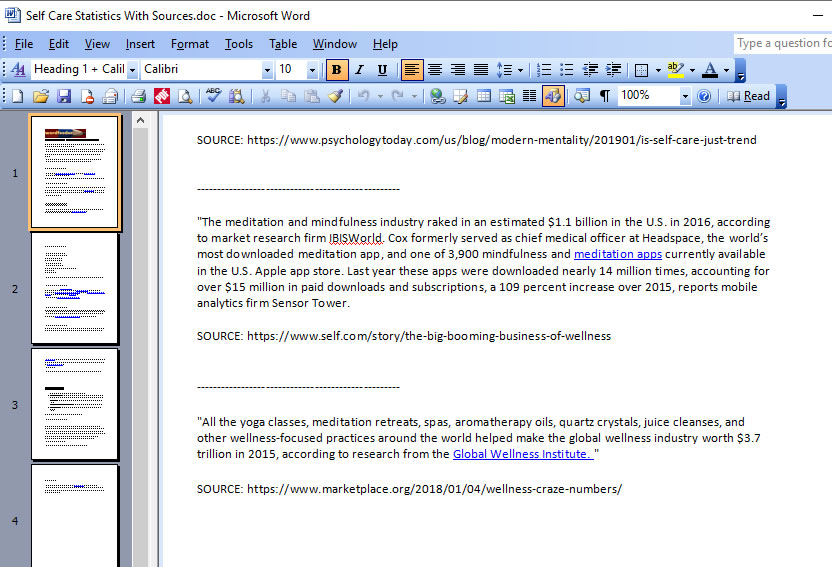This screenshot has width=832, height=567.
Task: Click the Numbering list icon
Action: click(544, 69)
